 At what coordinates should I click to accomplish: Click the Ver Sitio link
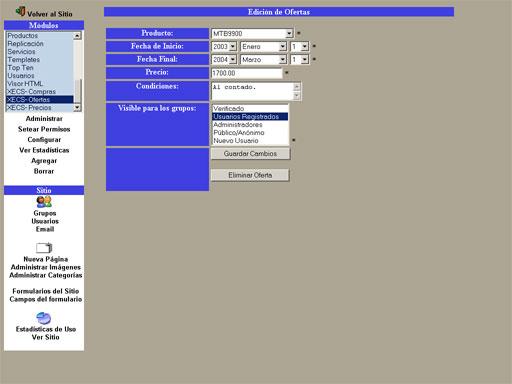pos(45,337)
